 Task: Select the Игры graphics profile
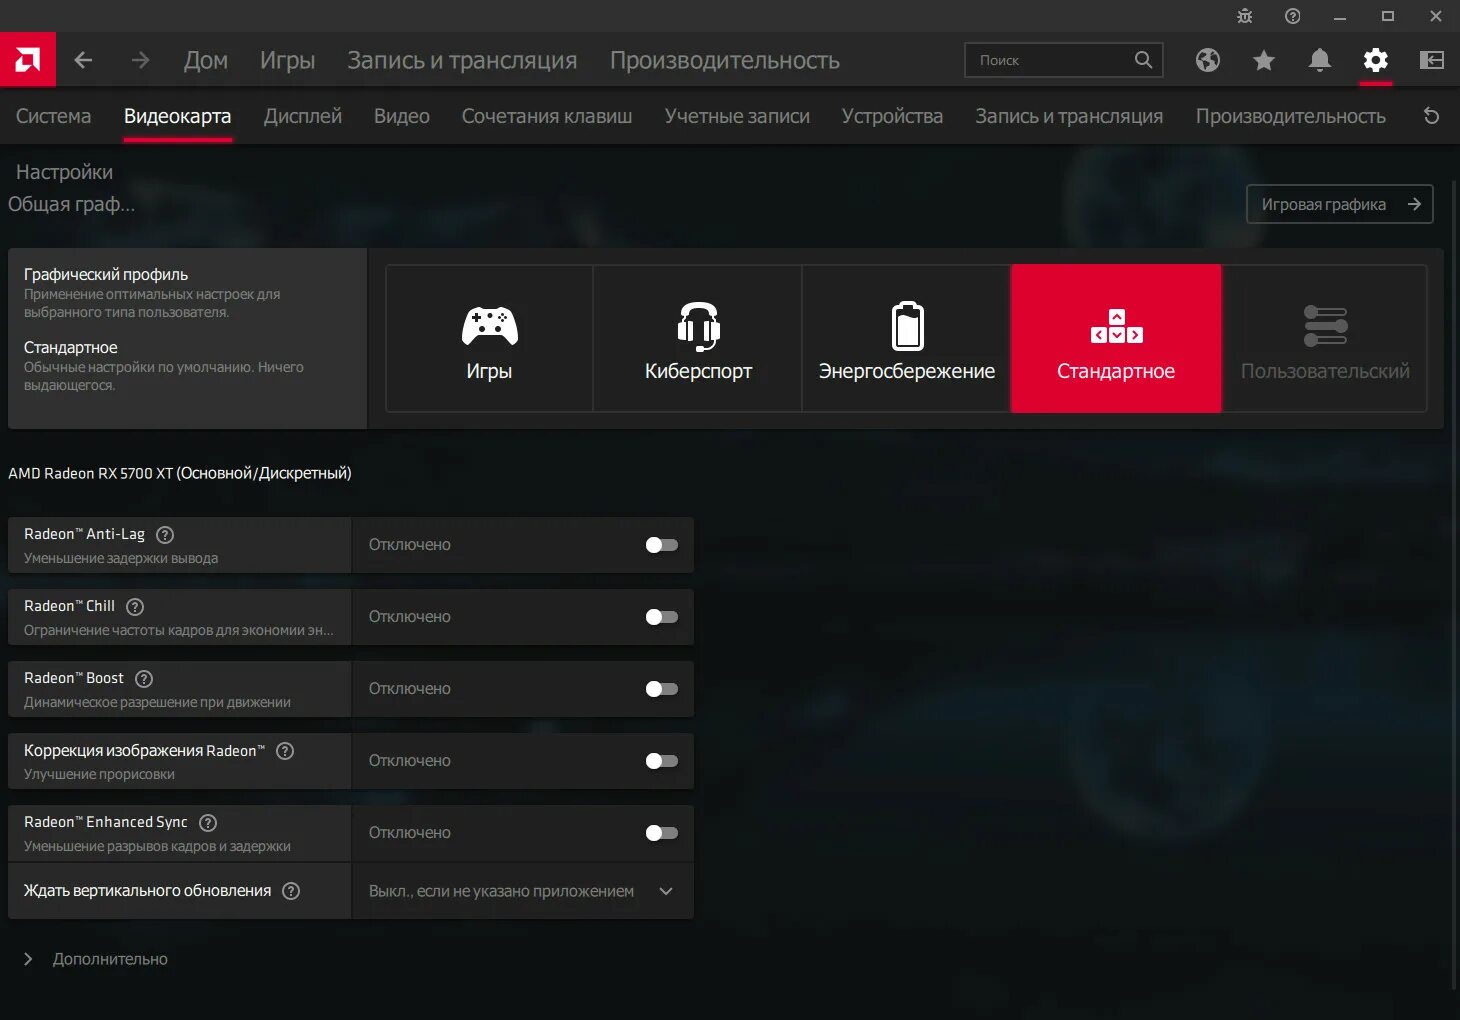point(489,338)
